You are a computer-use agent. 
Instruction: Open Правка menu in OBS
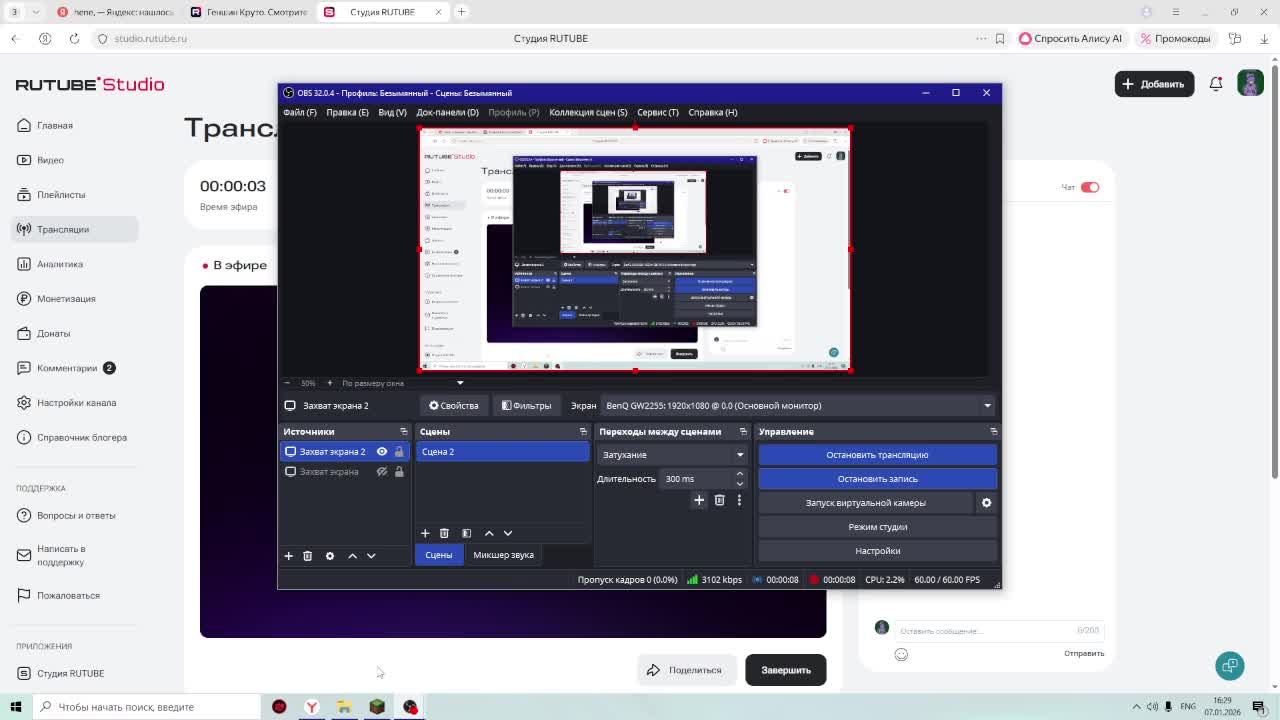(347, 112)
